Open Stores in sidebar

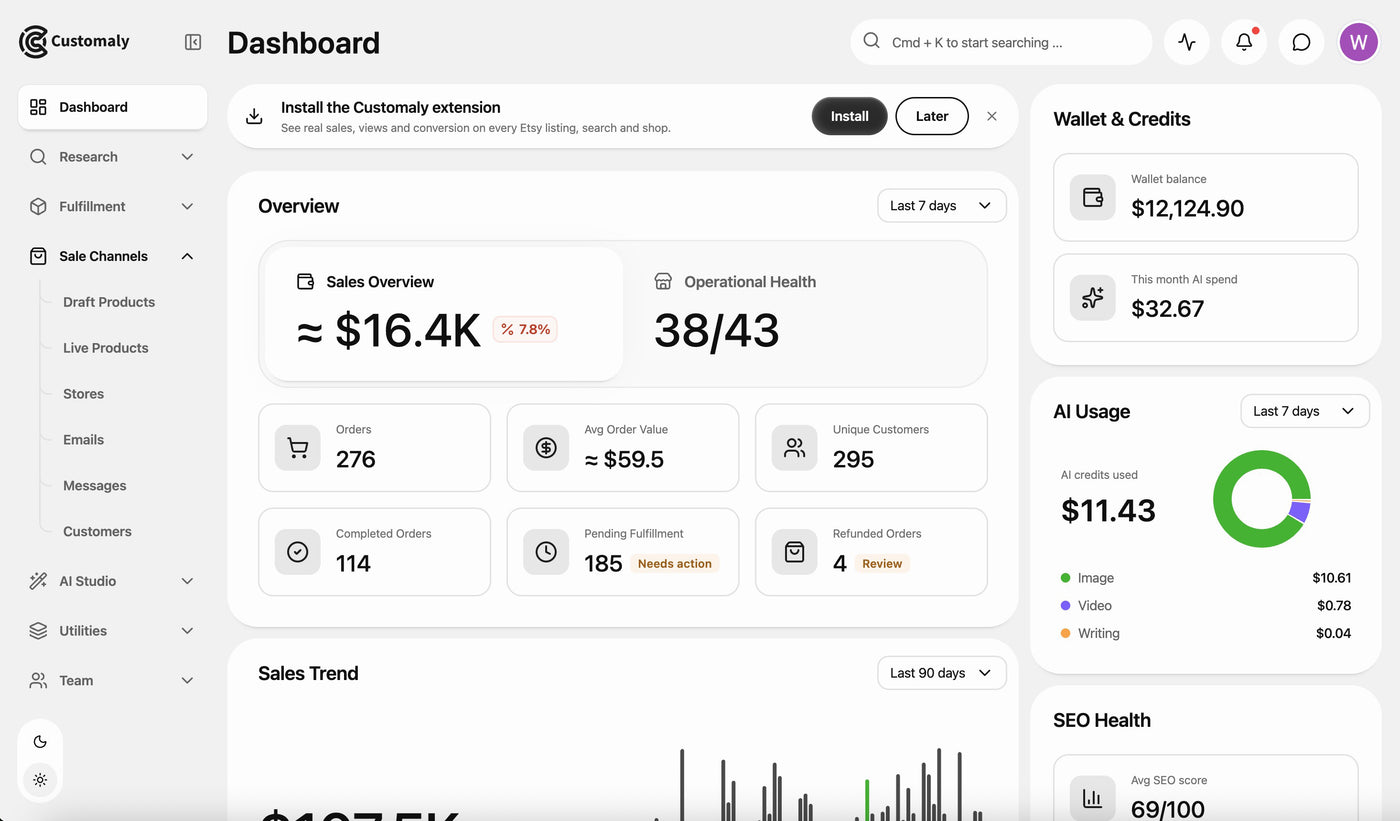coord(84,394)
